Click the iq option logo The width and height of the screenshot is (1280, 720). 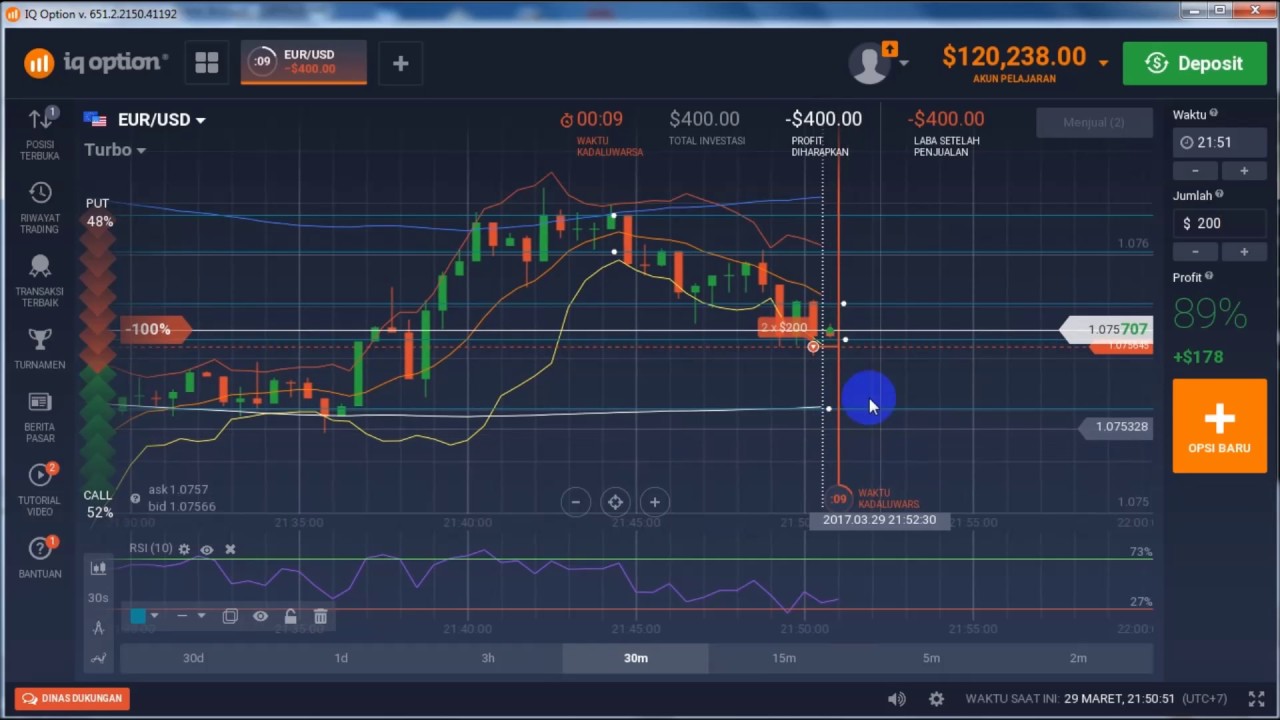(x=96, y=63)
